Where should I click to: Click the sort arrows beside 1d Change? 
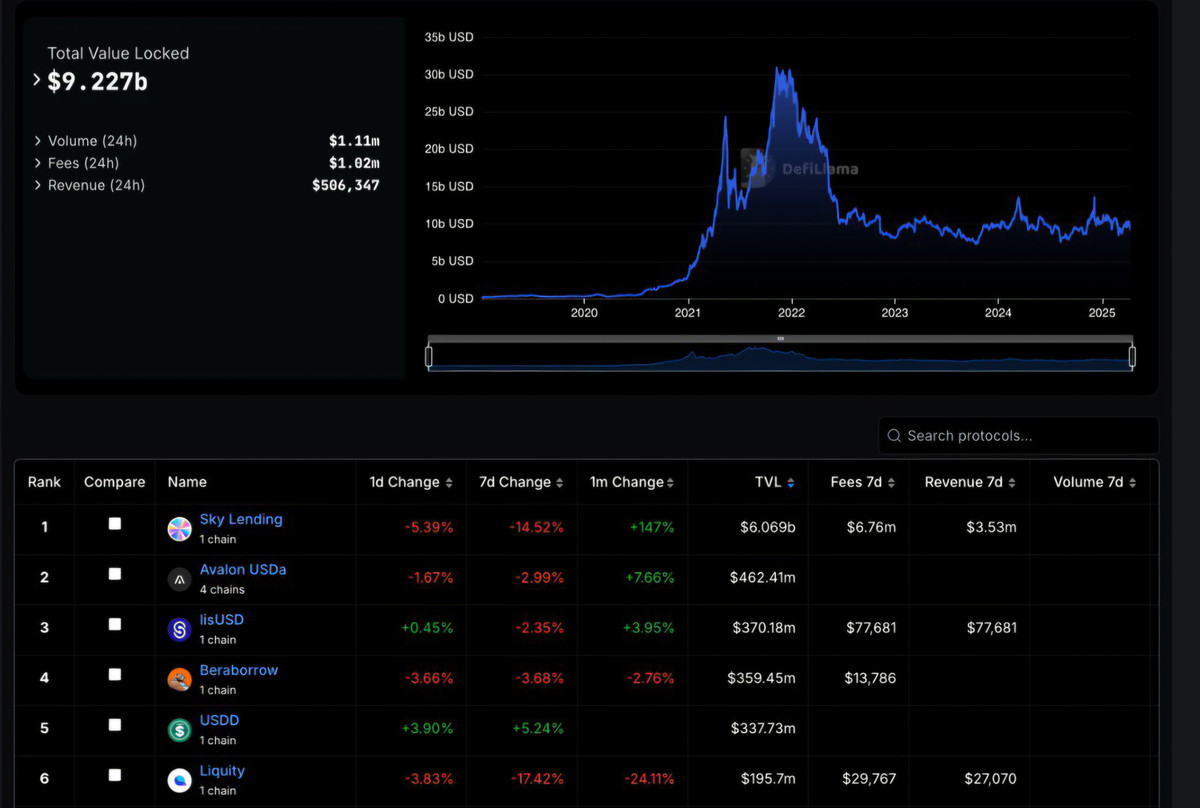pos(449,483)
